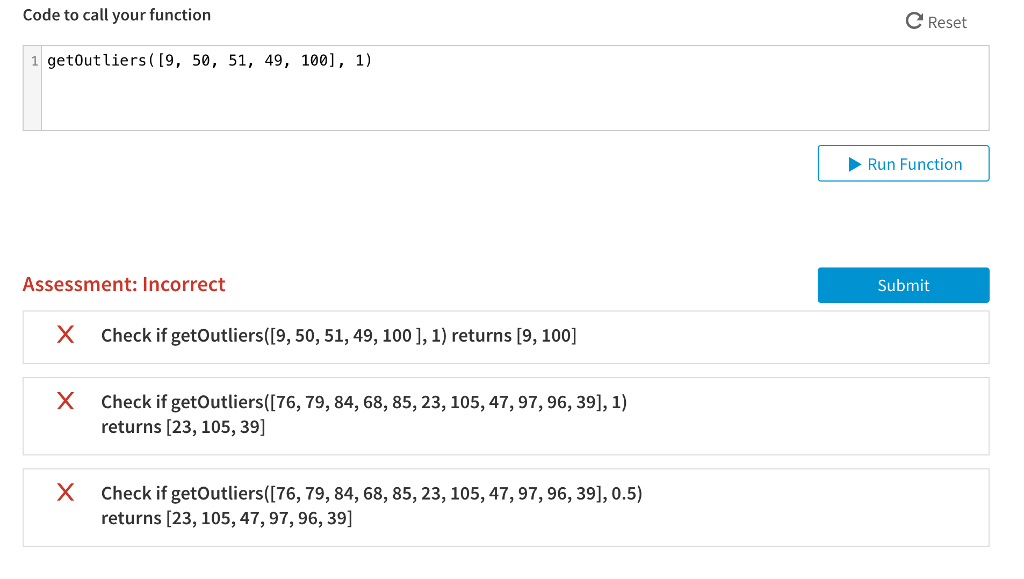Submit the function for assessment

click(x=903, y=285)
